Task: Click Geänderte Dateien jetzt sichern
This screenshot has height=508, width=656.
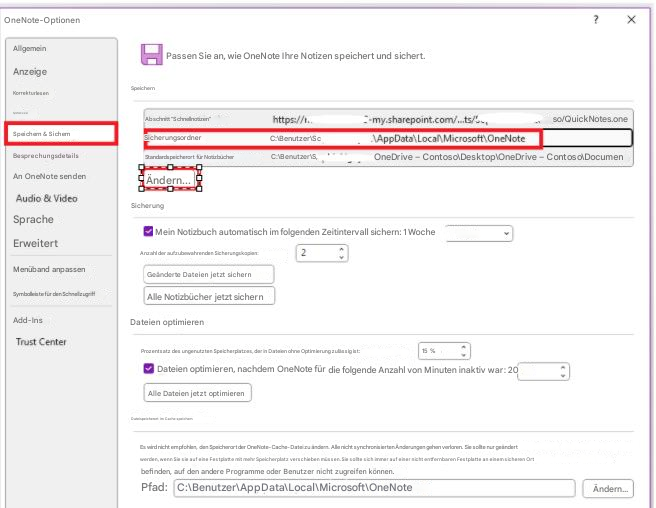Action: click(x=209, y=275)
